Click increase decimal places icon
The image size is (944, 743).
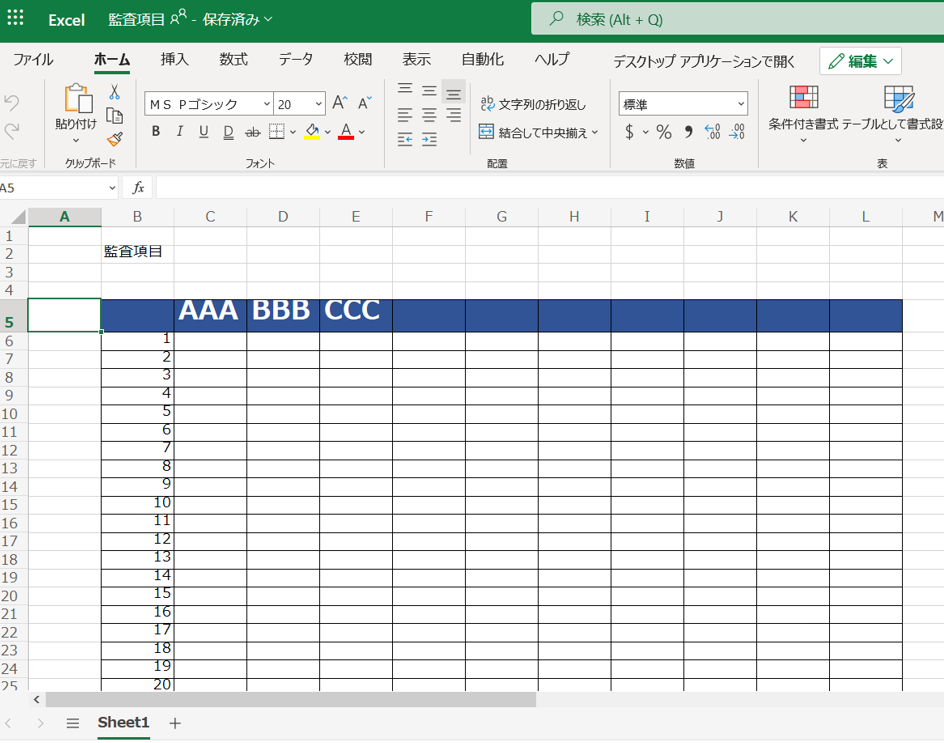pos(737,132)
